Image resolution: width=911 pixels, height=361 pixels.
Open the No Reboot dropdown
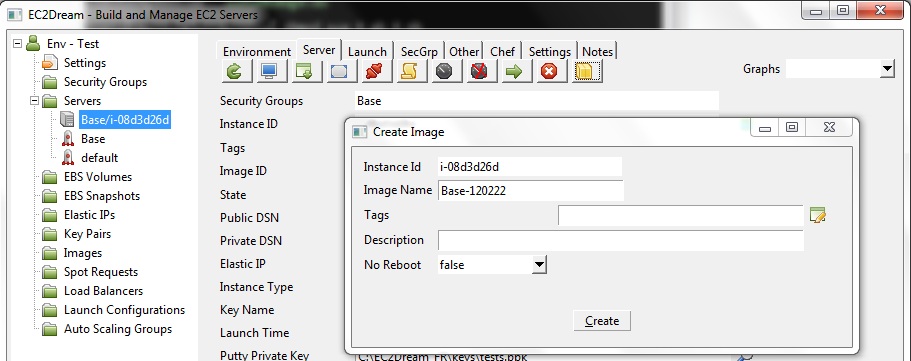[x=539, y=265]
